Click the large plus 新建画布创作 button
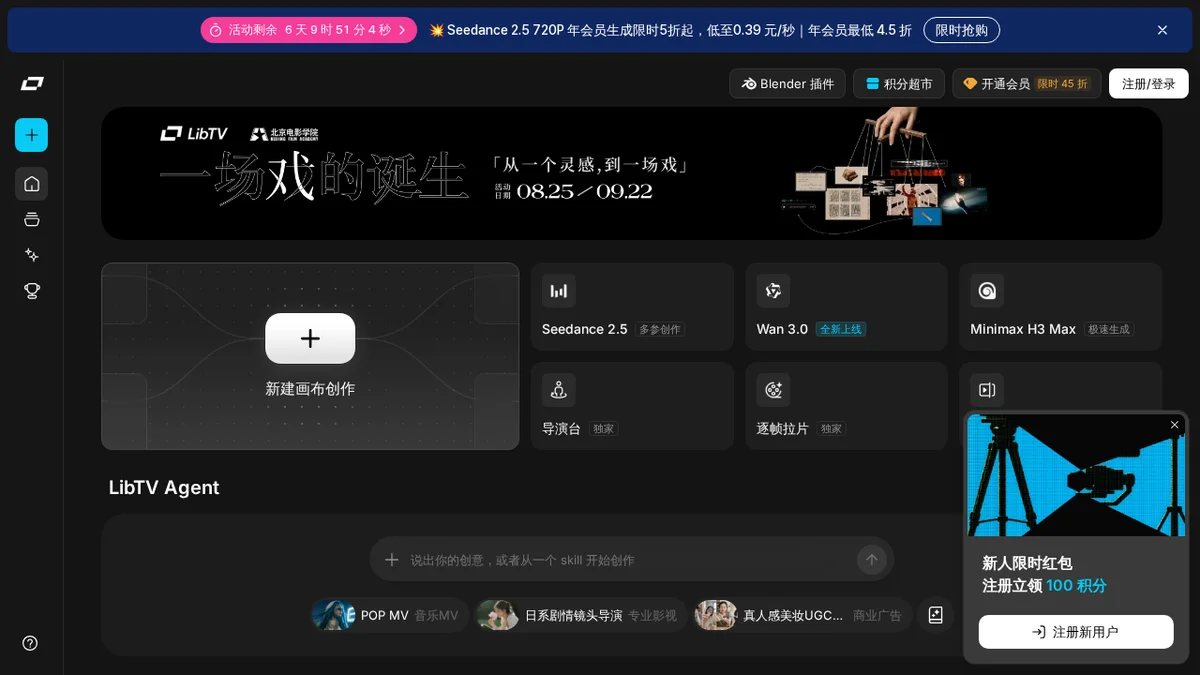Image resolution: width=1200 pixels, height=675 pixels. (310, 338)
